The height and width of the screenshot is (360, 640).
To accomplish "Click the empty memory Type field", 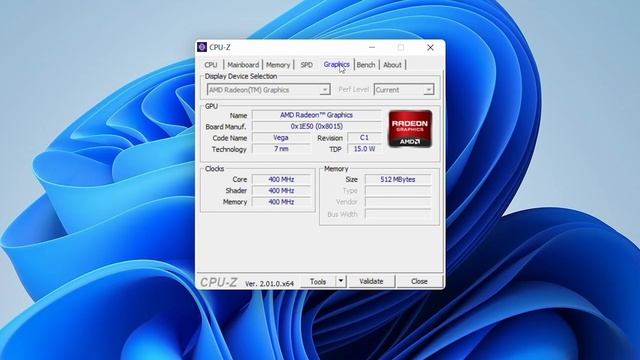I will (x=398, y=191).
